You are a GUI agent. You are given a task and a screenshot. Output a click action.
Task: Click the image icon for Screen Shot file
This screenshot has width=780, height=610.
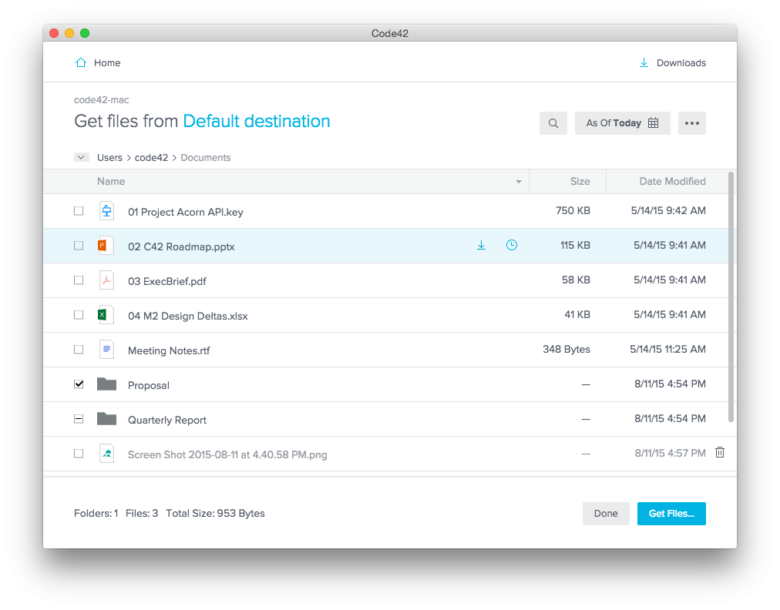pos(106,453)
